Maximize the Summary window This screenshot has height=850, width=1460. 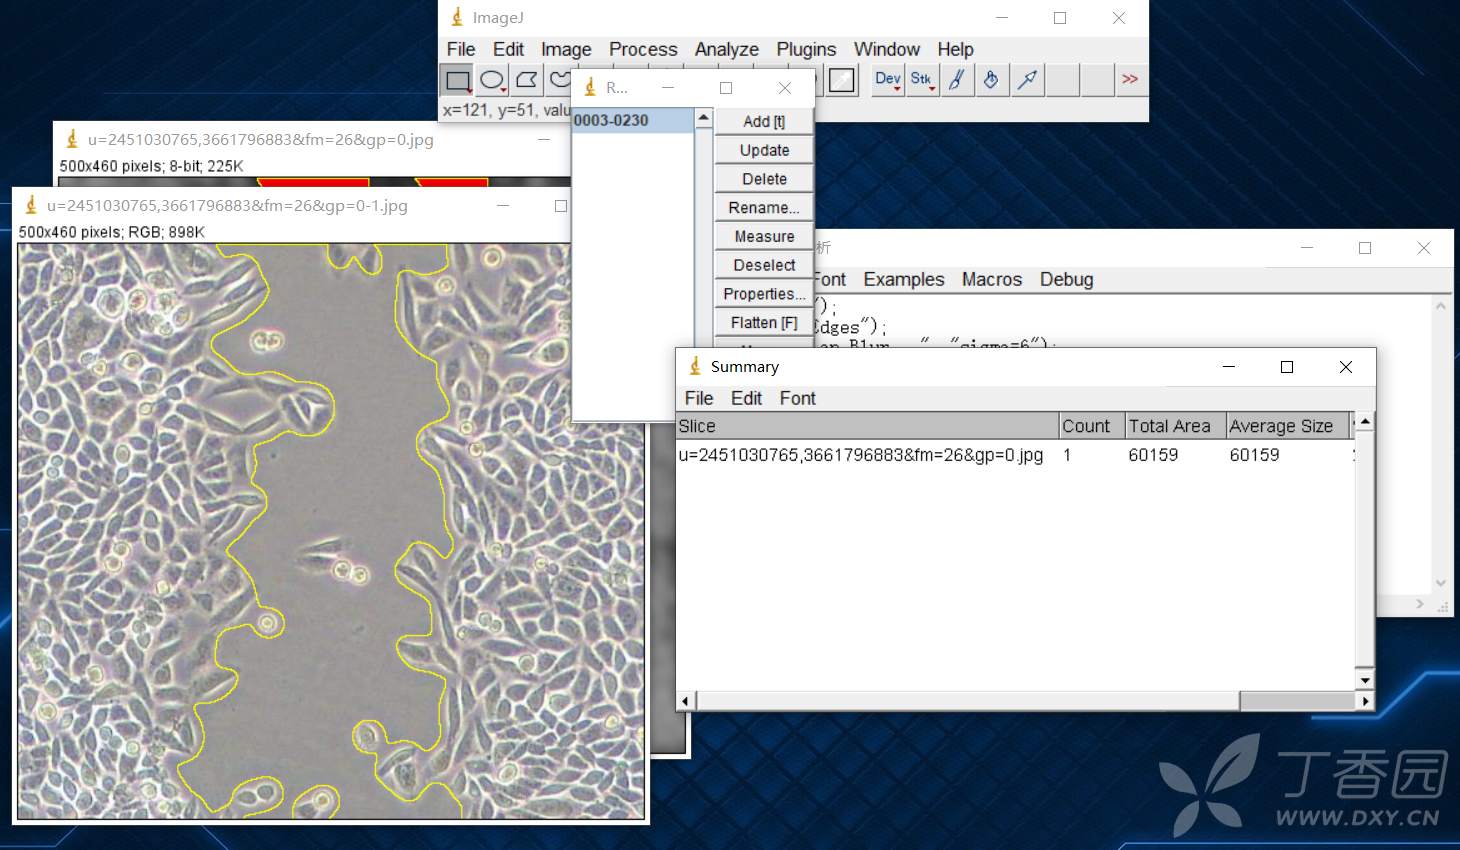(x=1287, y=367)
